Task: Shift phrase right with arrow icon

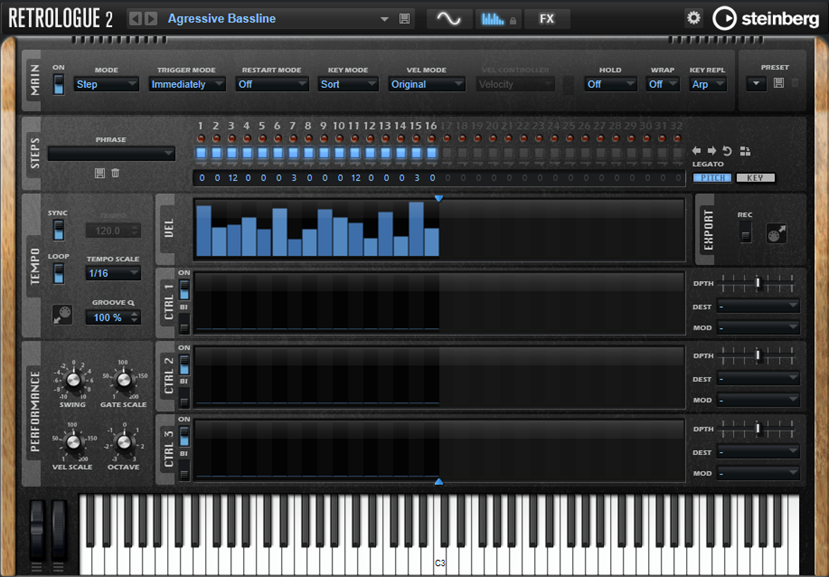Action: [712, 151]
